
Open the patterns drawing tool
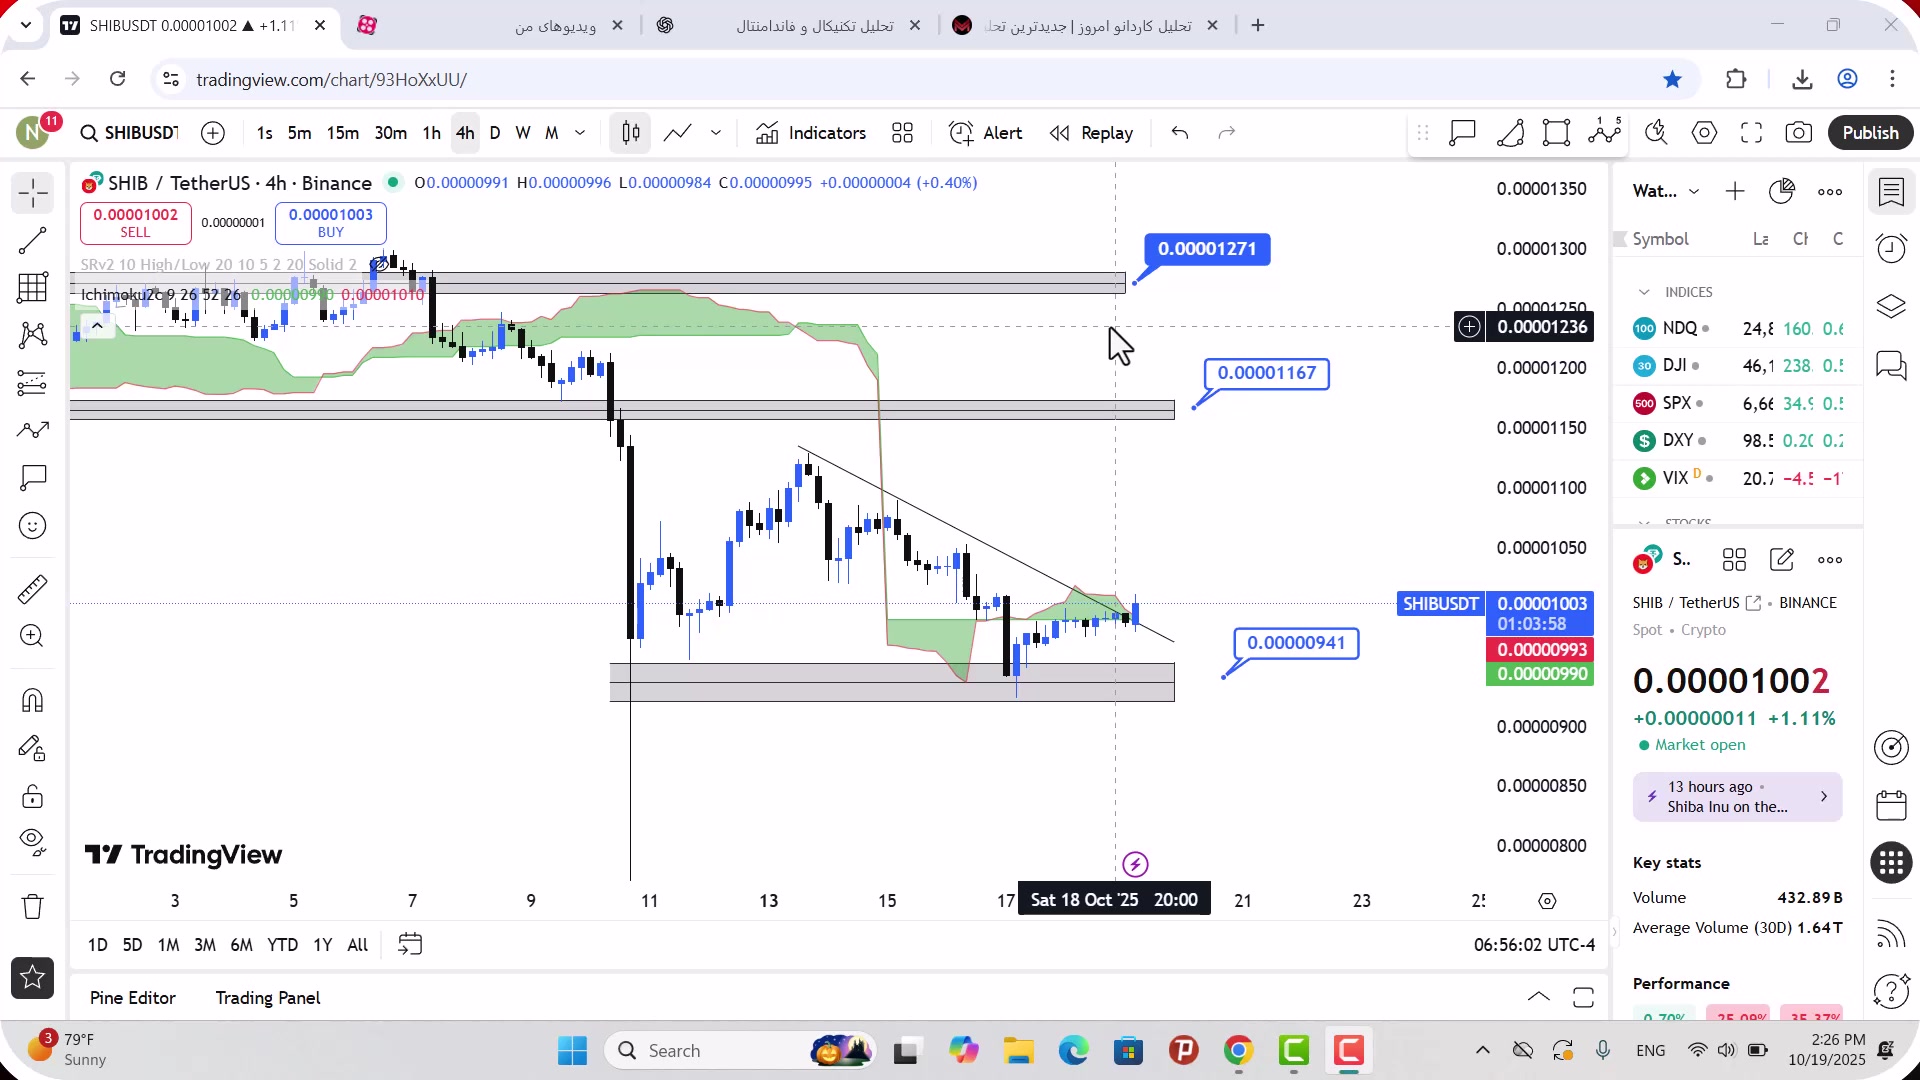[32, 335]
